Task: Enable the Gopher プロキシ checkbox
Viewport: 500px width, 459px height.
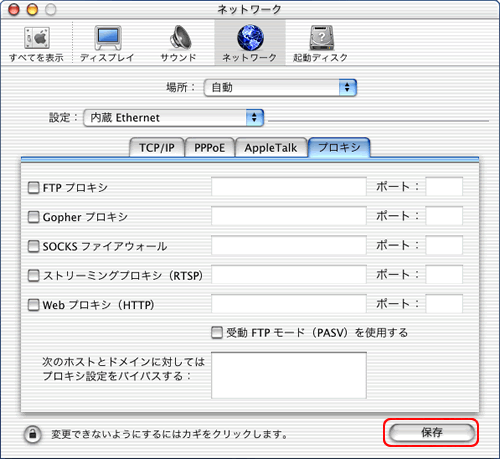Action: [33, 217]
